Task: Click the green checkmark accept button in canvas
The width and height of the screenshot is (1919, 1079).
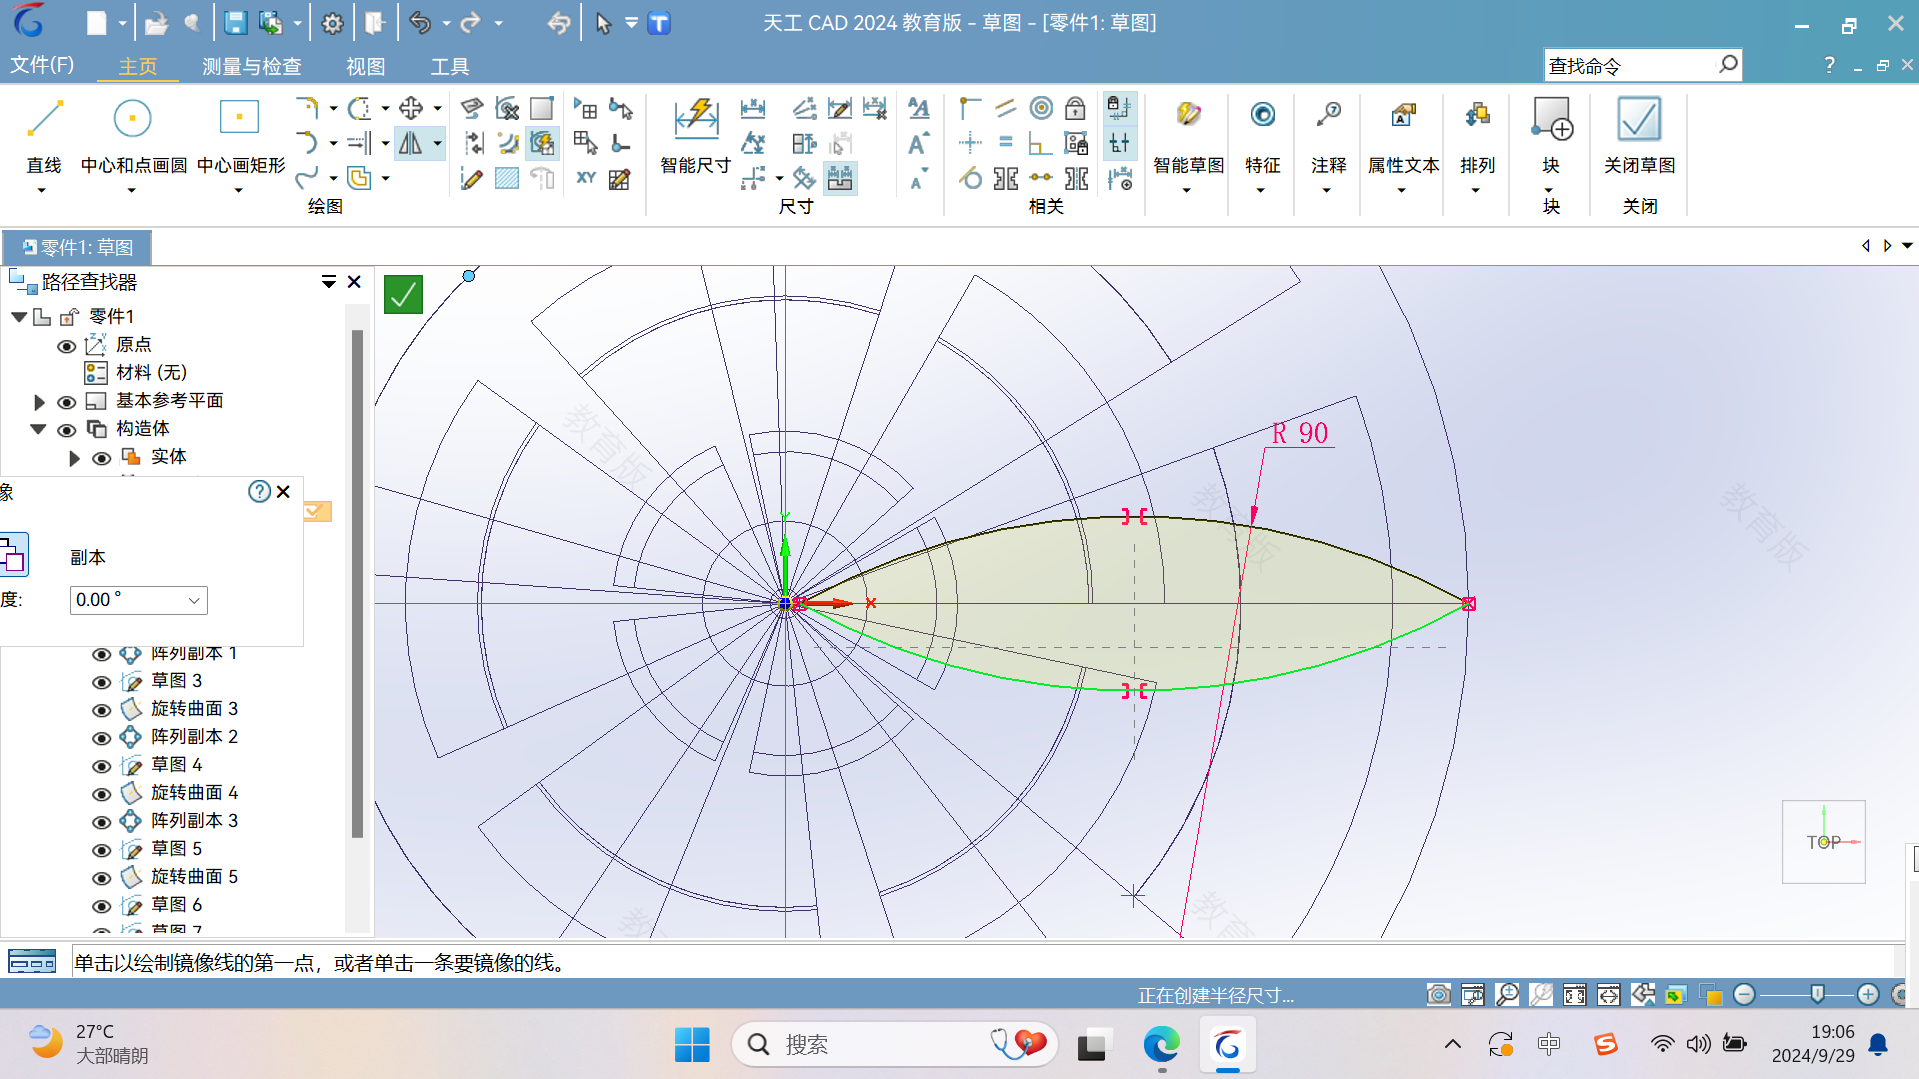Action: [x=403, y=295]
